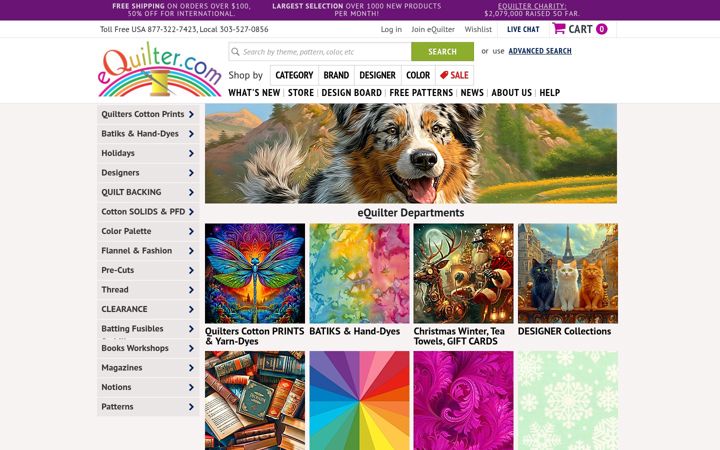Open the DESIGNER shop-by tab
The width and height of the screenshot is (720, 450).
tap(377, 75)
